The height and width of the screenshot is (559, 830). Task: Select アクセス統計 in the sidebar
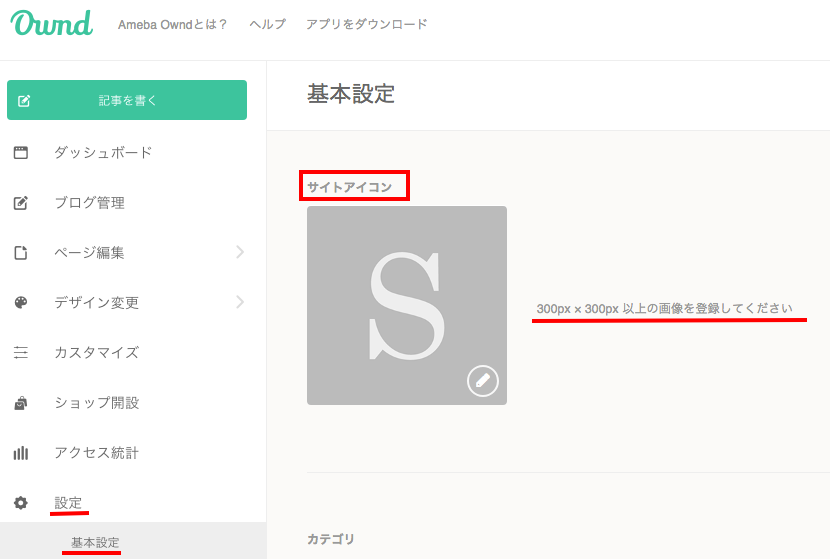[x=96, y=453]
